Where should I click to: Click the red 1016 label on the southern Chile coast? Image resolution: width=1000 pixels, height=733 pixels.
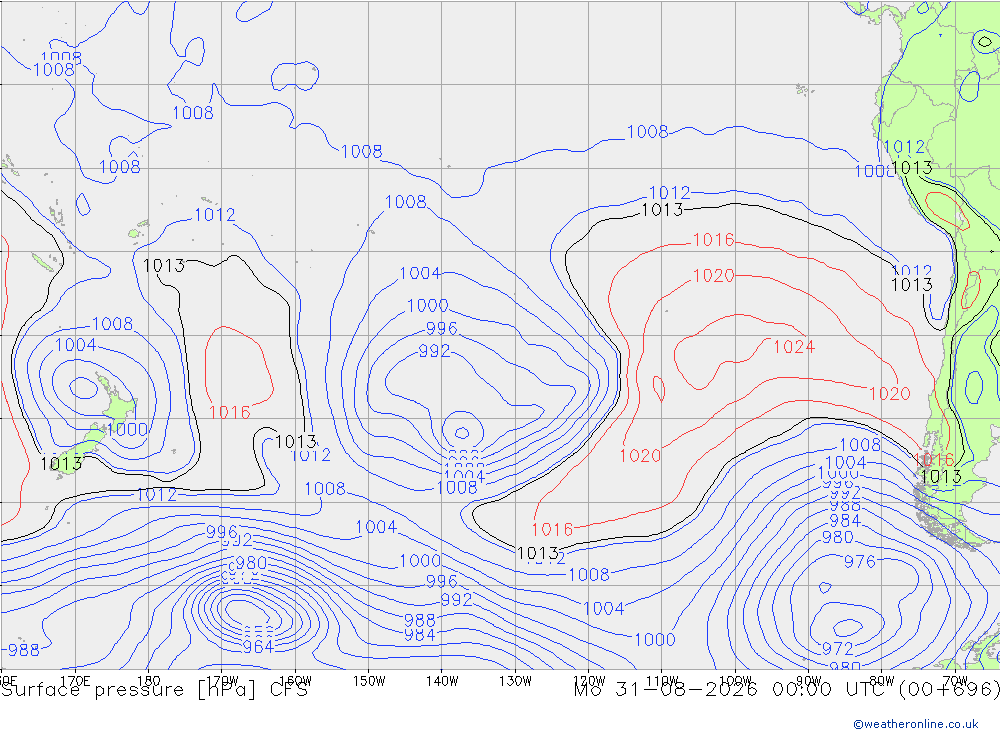[x=934, y=459]
